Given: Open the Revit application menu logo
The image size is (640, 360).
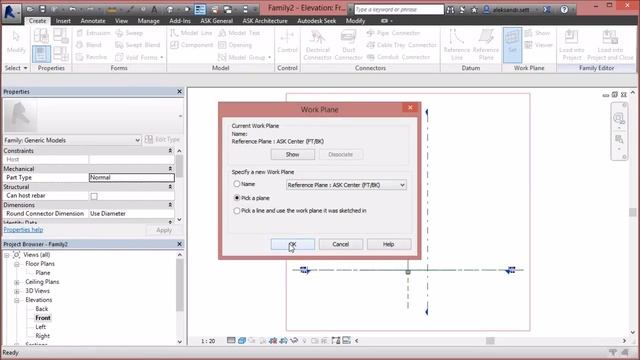Looking at the screenshot, I should tap(11, 11).
